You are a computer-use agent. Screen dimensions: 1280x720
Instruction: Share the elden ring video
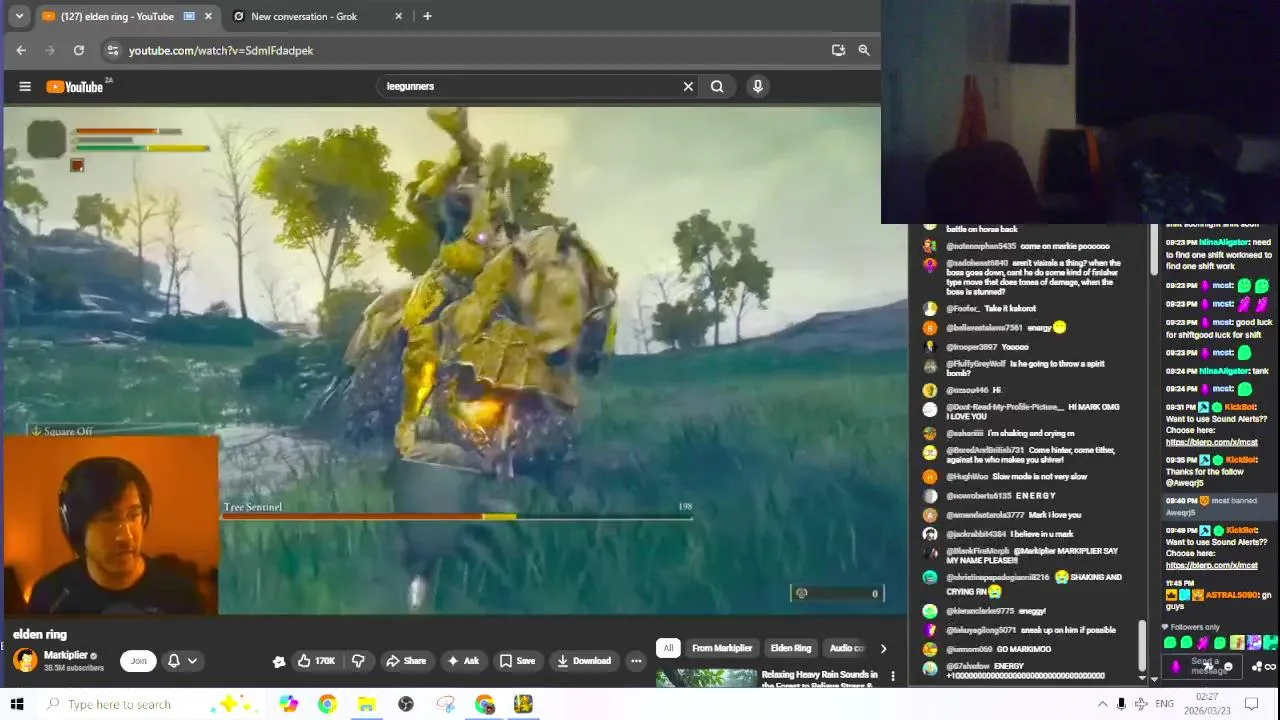click(x=406, y=661)
